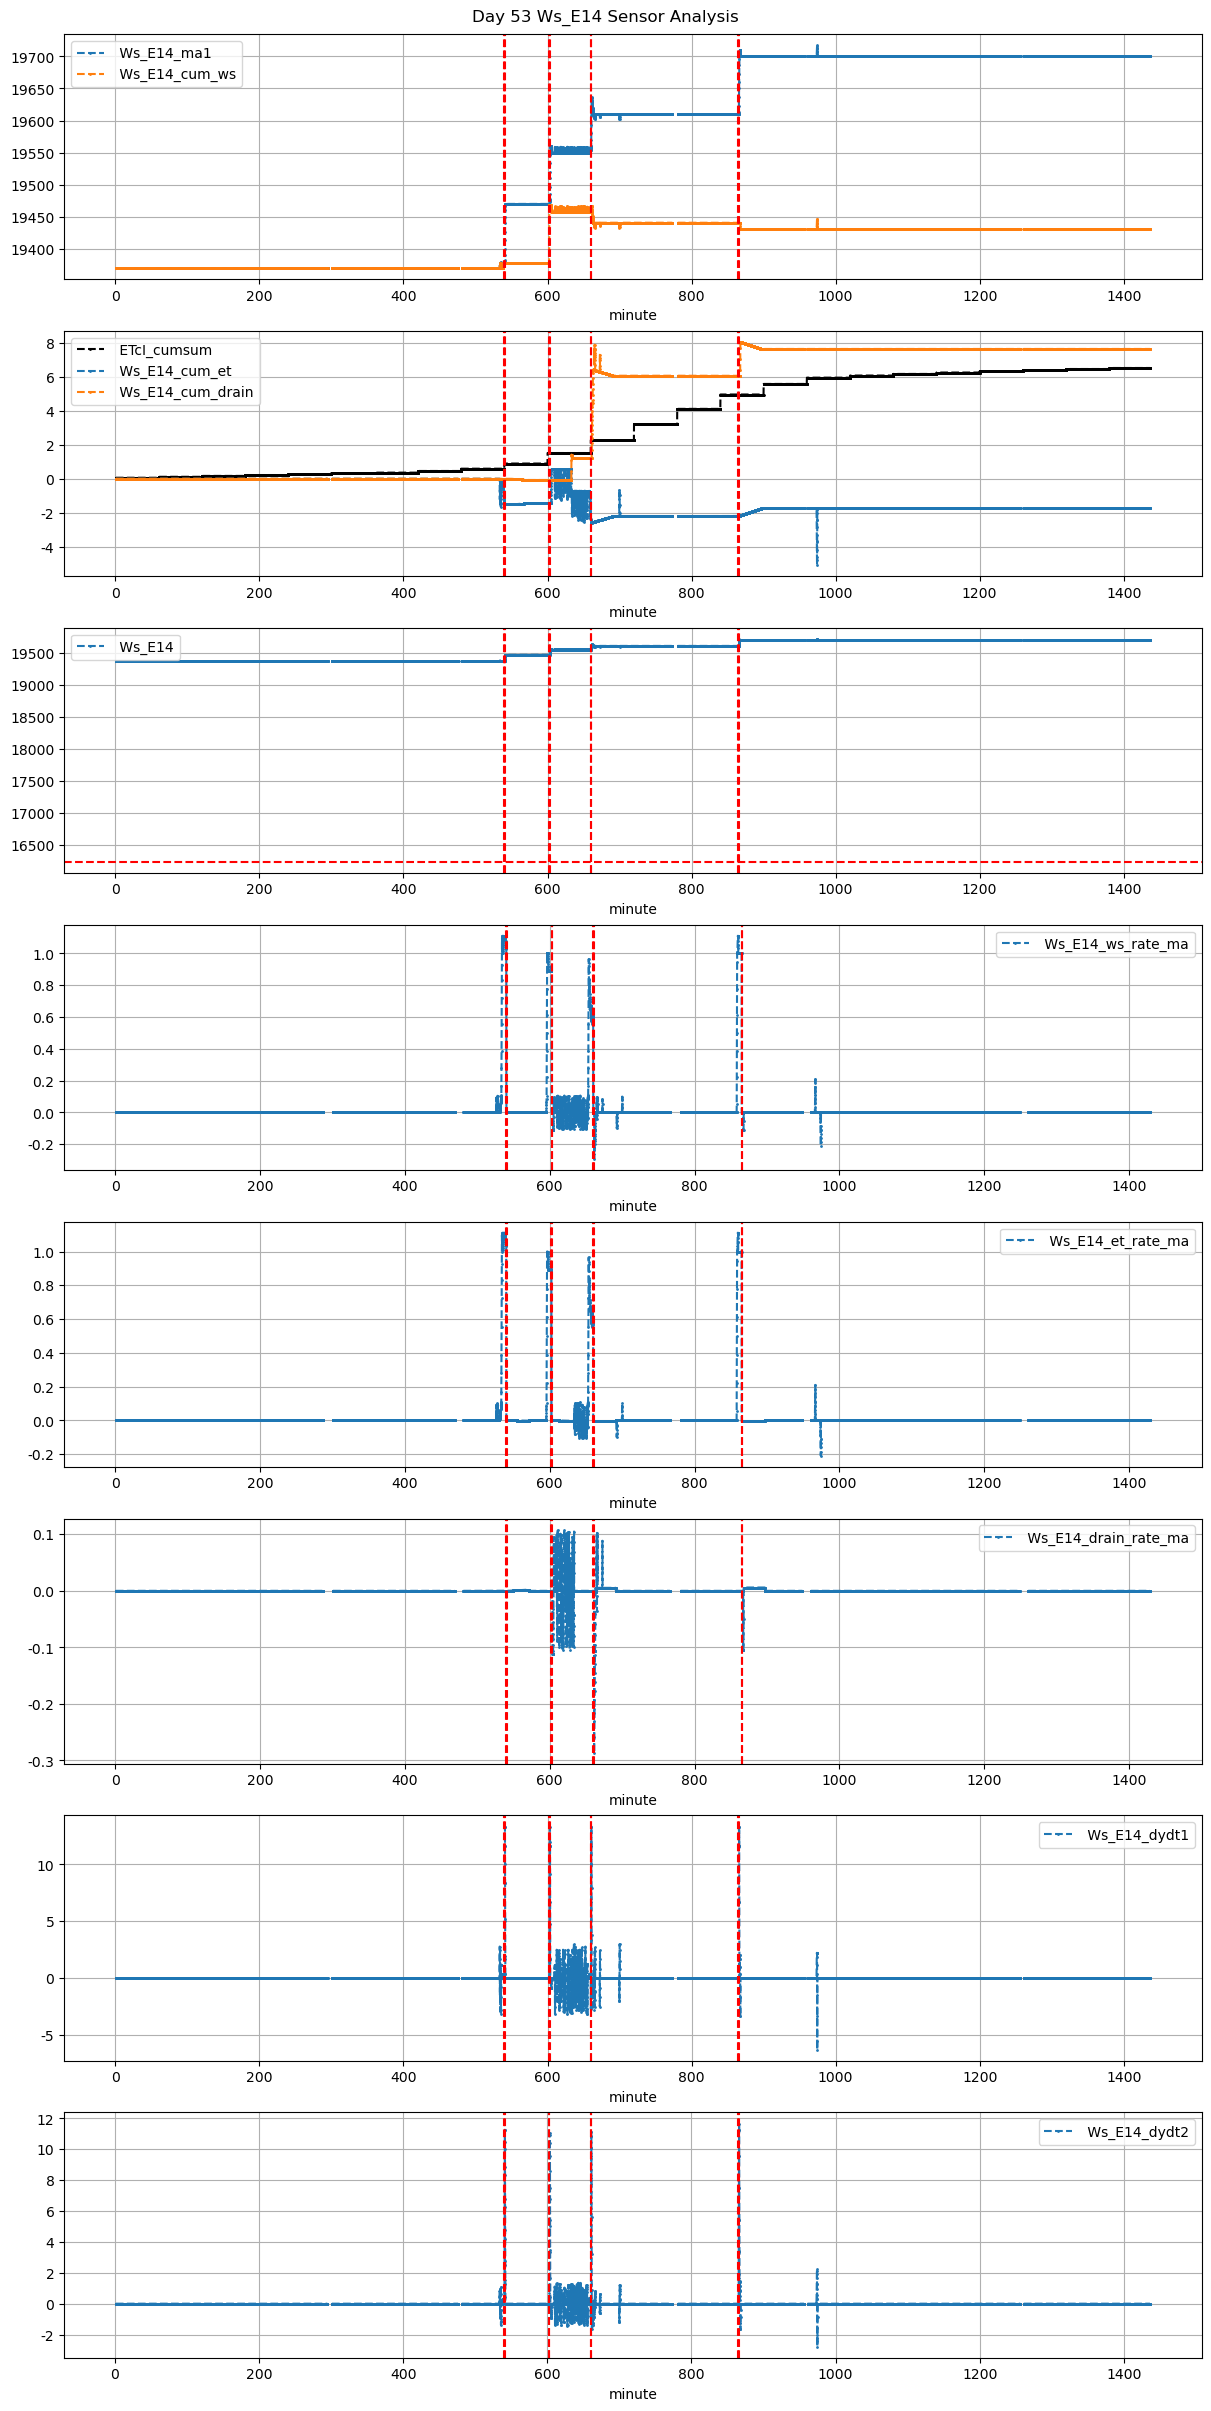1211x2411 pixels.
Task: Click the 'minute' label below the dydt2 chart
Action: point(633,2395)
